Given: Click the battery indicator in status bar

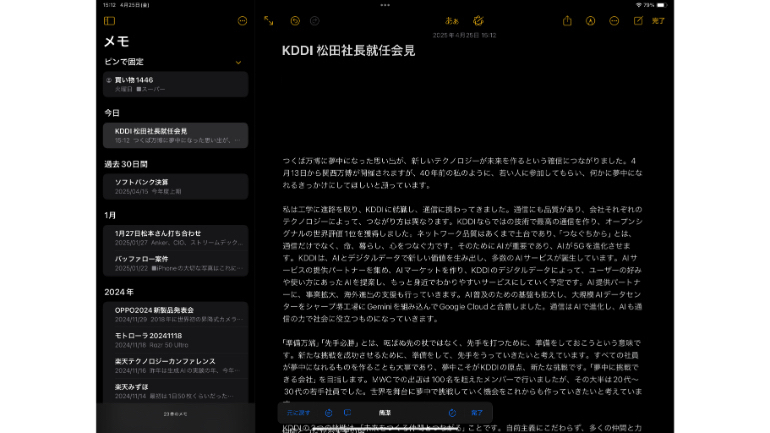Looking at the screenshot, I should [x=661, y=5].
